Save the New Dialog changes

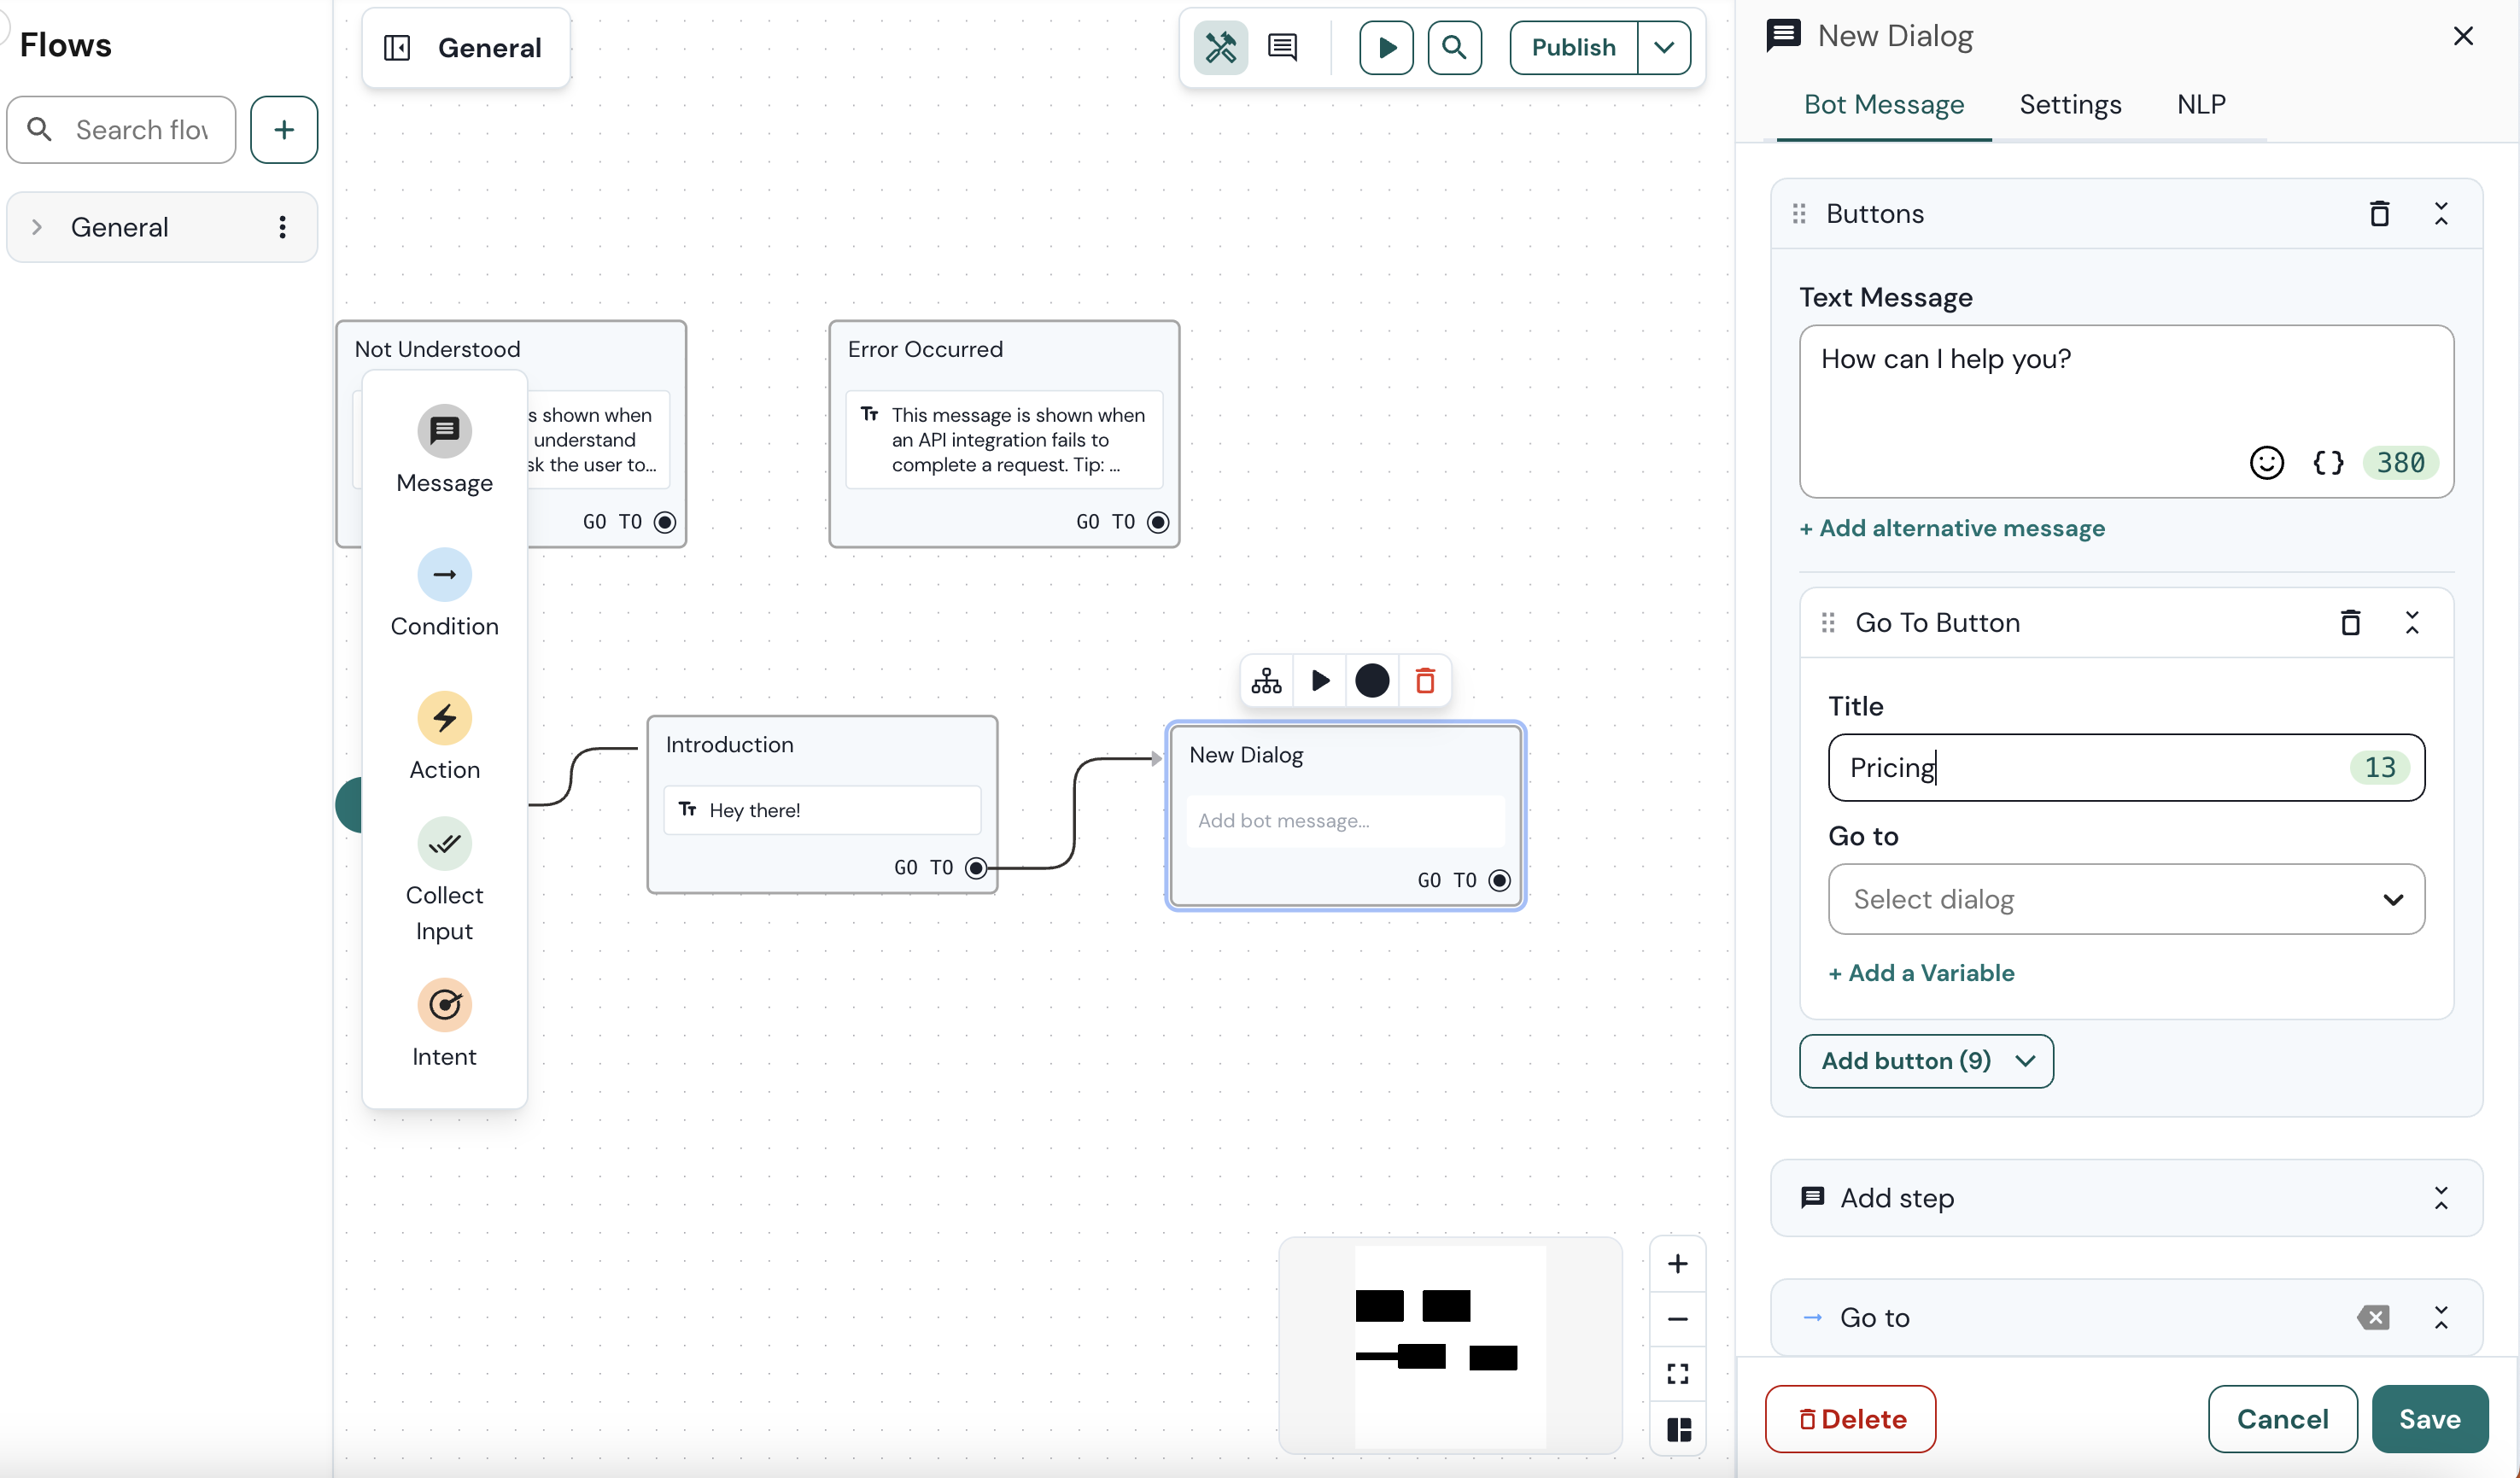tap(2430, 1419)
